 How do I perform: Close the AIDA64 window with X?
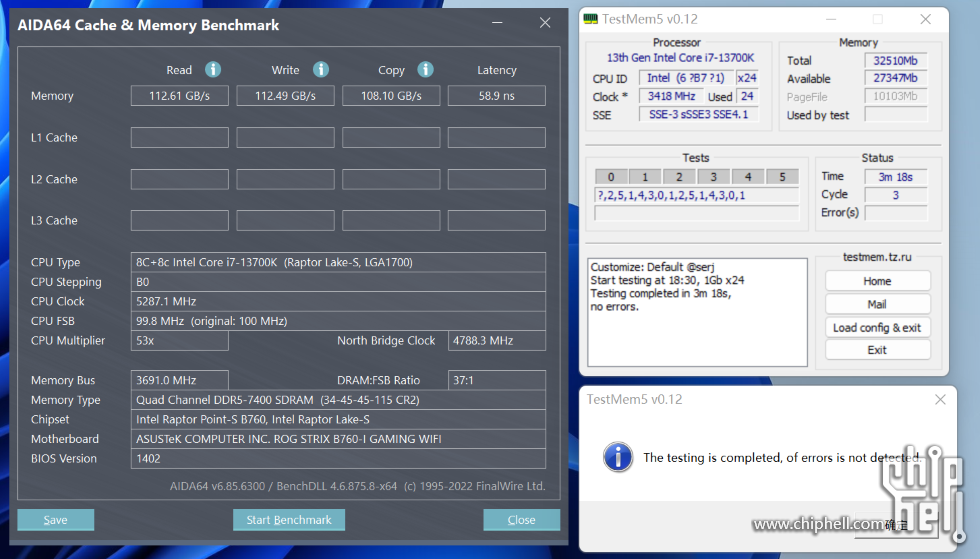545,23
